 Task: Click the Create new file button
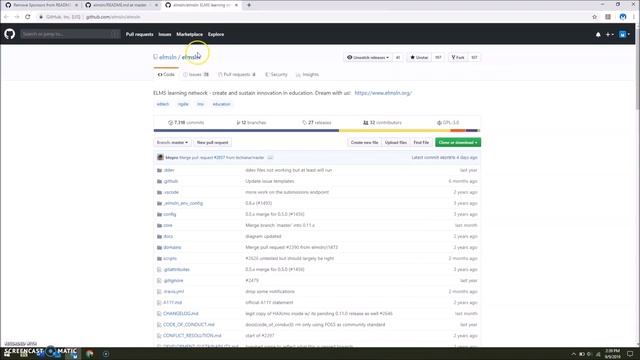click(364, 142)
